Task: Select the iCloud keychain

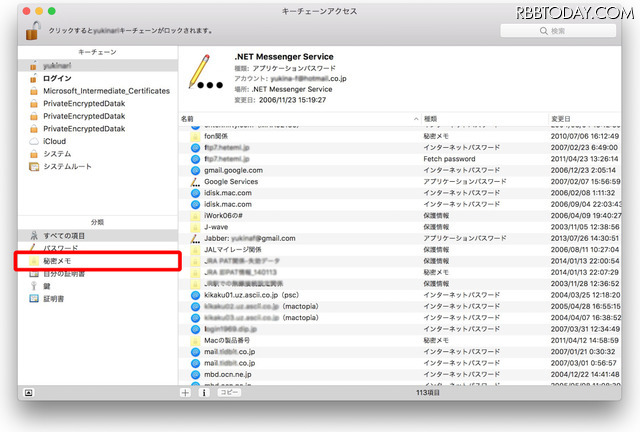Action: coord(98,141)
